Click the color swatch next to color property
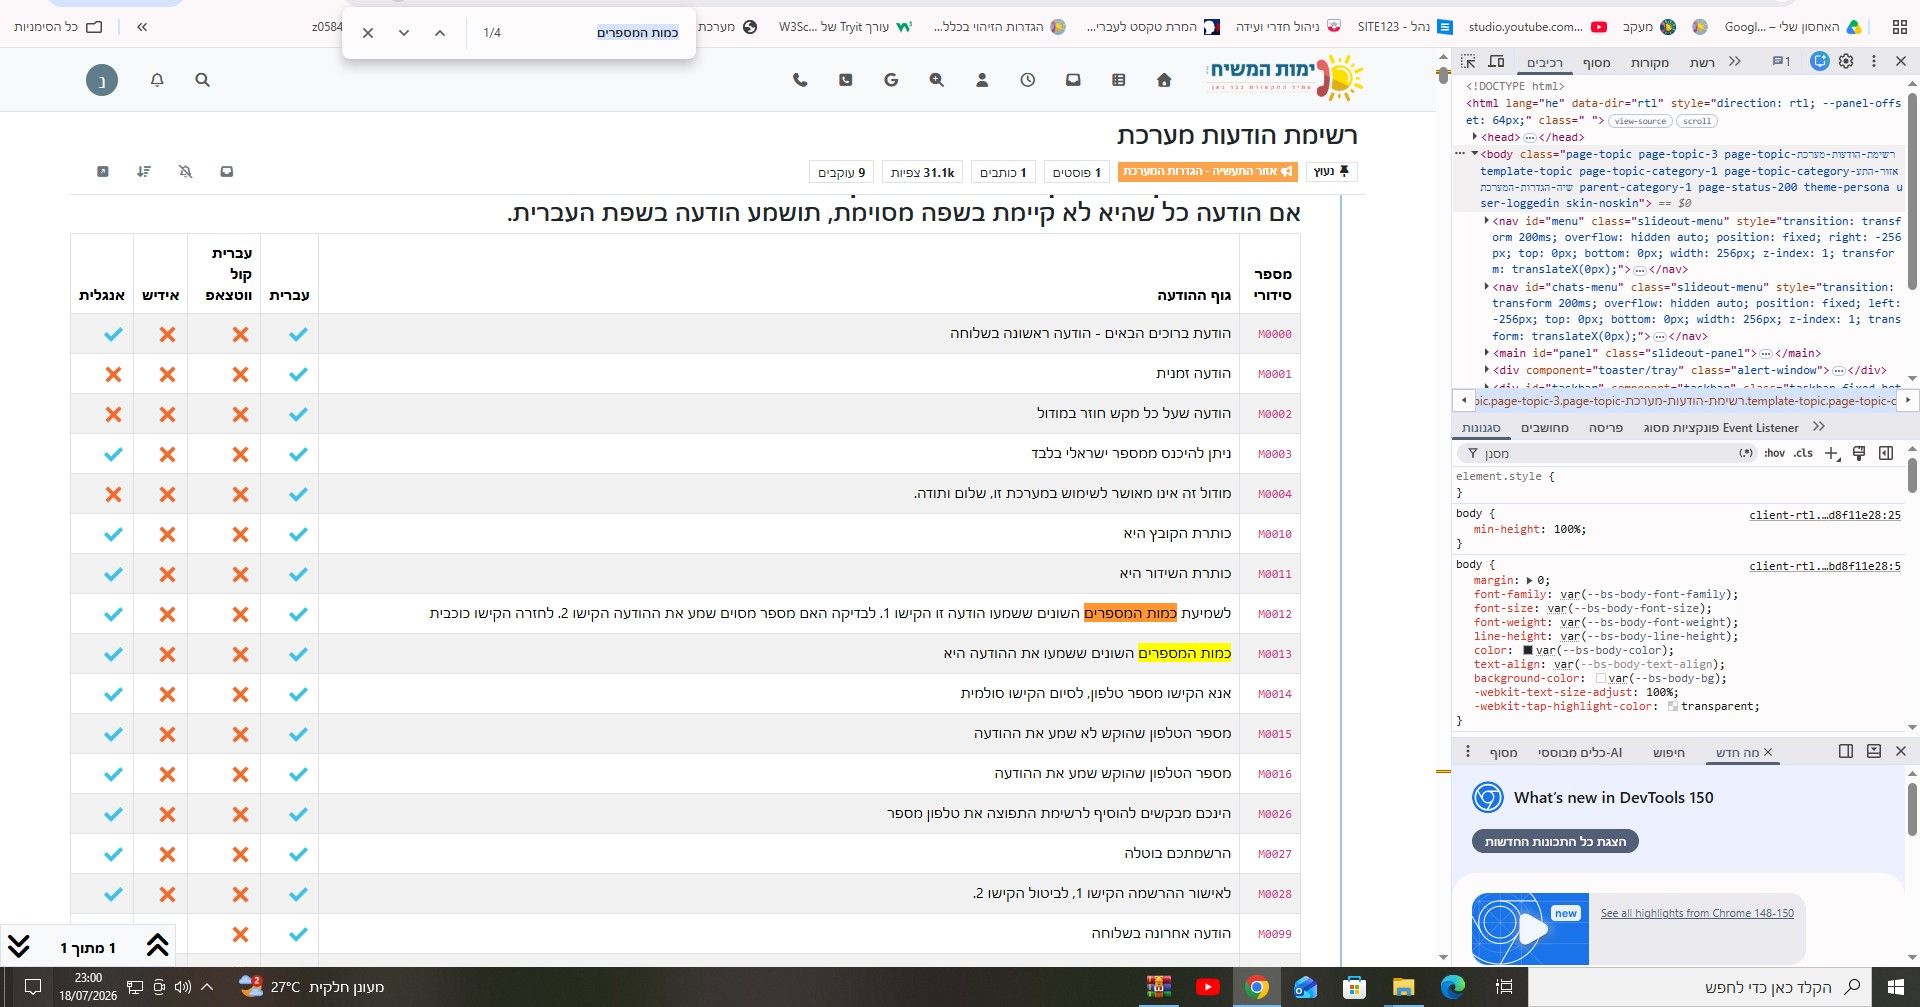The width and height of the screenshot is (1920, 1007). (1528, 650)
